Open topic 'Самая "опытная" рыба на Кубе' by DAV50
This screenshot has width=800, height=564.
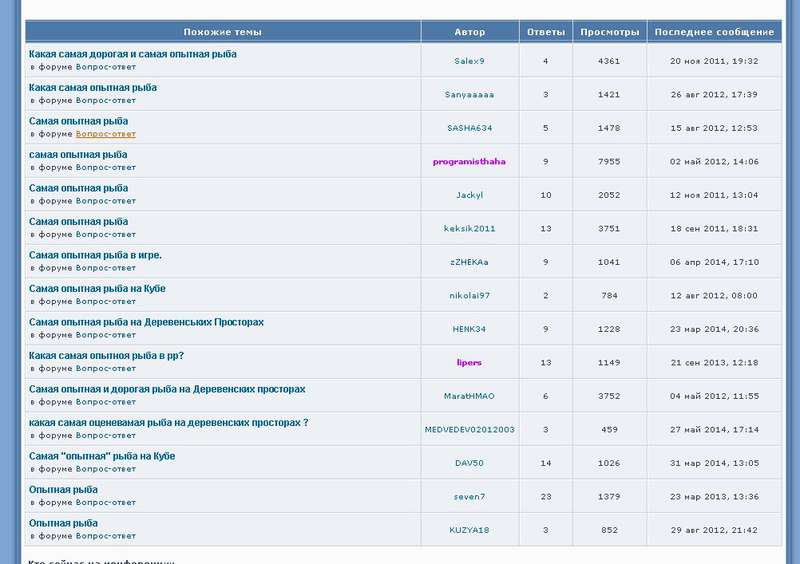[x=102, y=456]
